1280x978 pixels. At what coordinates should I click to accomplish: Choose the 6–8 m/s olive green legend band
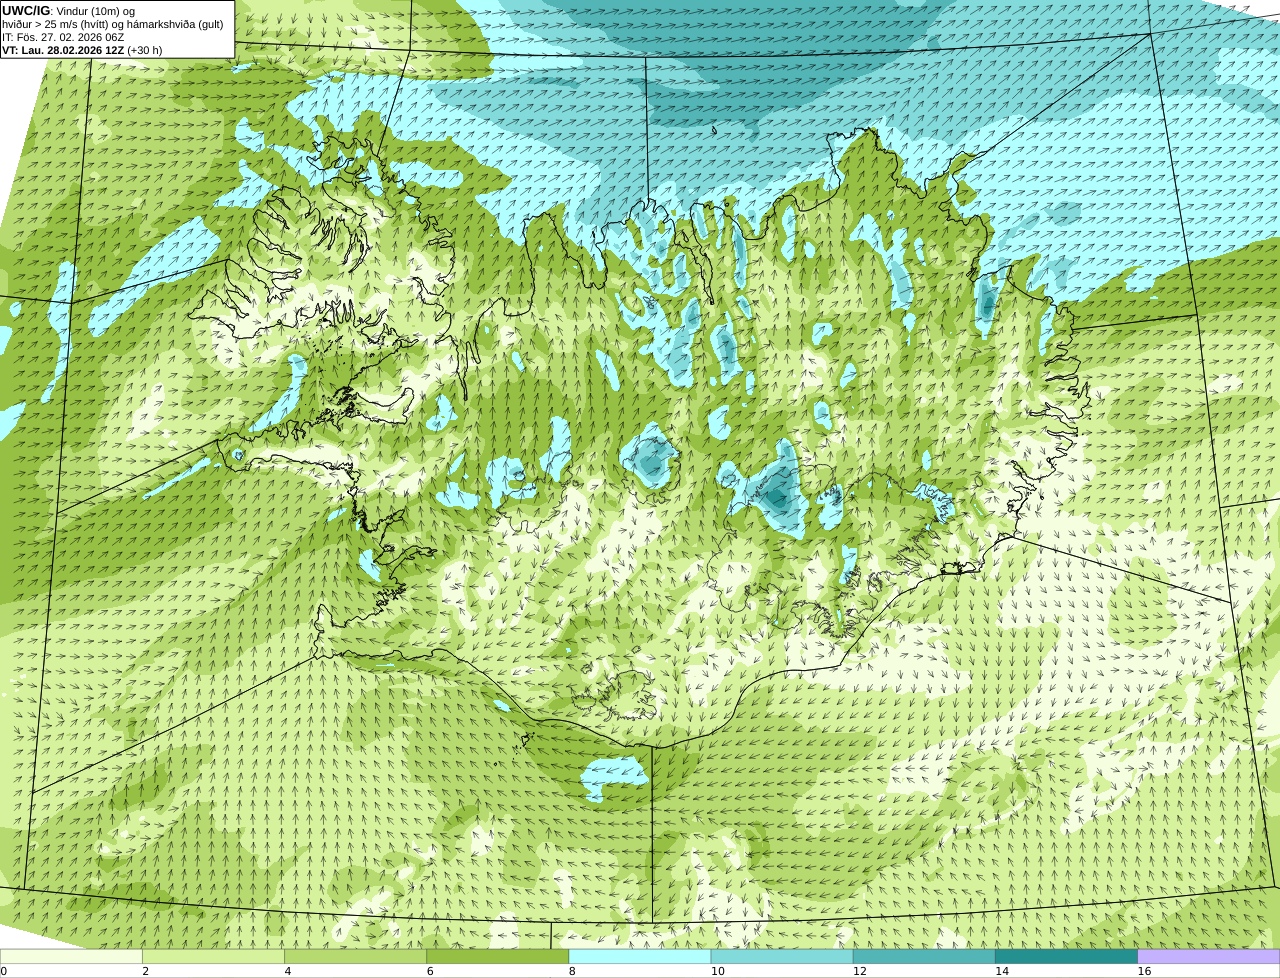[x=498, y=957]
